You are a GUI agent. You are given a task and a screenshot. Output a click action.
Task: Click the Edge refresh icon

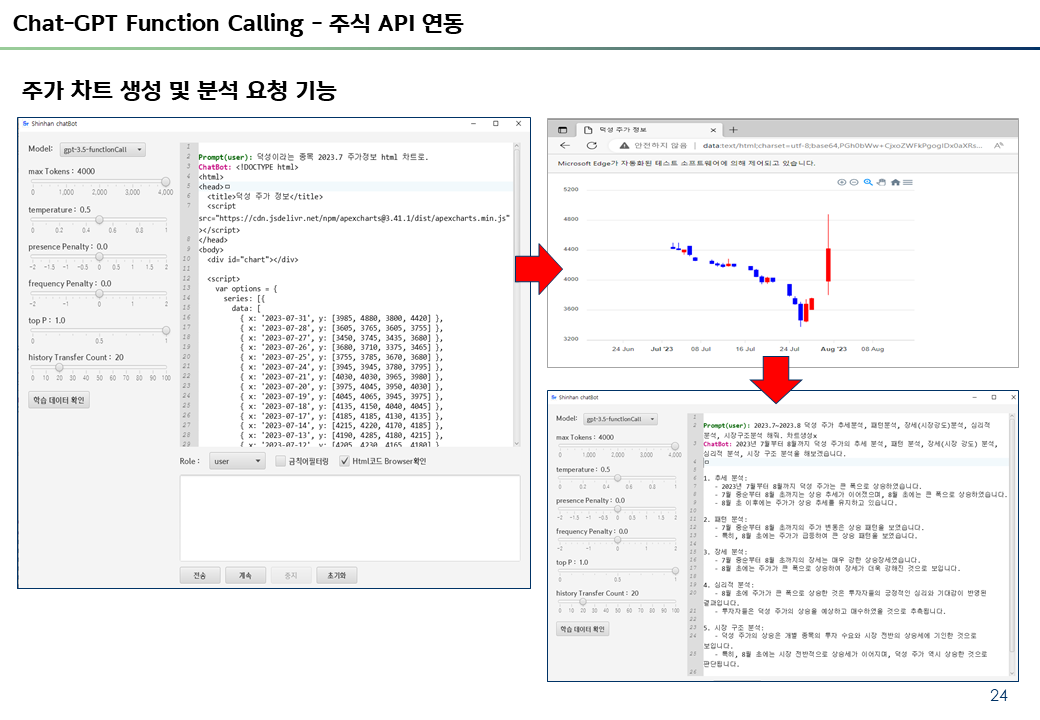pos(591,145)
